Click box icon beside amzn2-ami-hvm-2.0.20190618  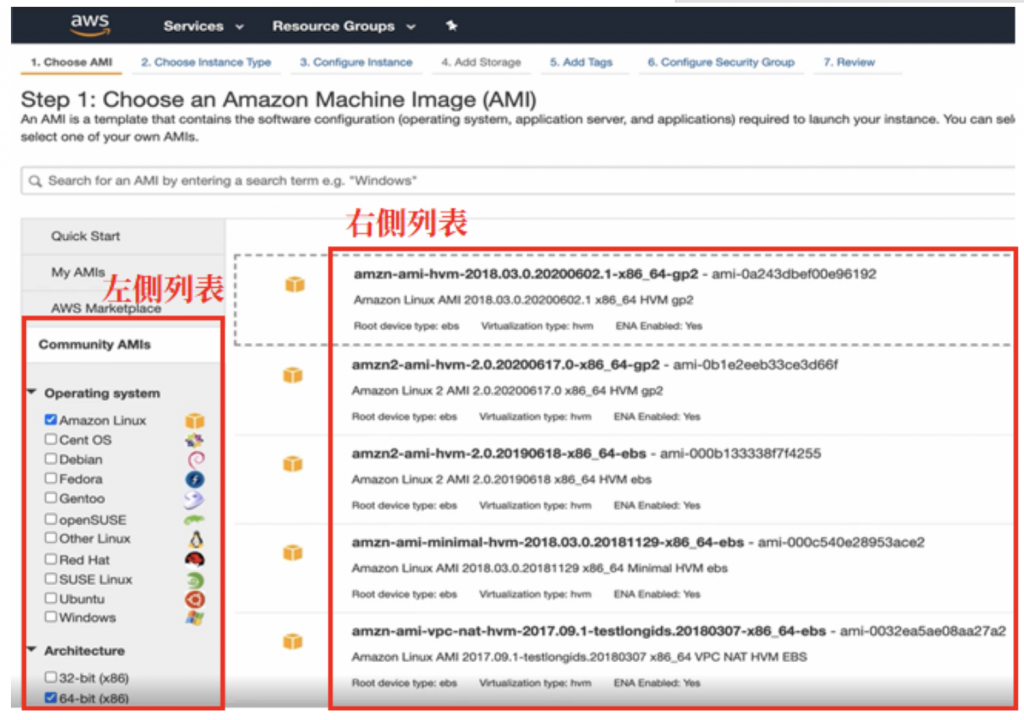pos(293,463)
